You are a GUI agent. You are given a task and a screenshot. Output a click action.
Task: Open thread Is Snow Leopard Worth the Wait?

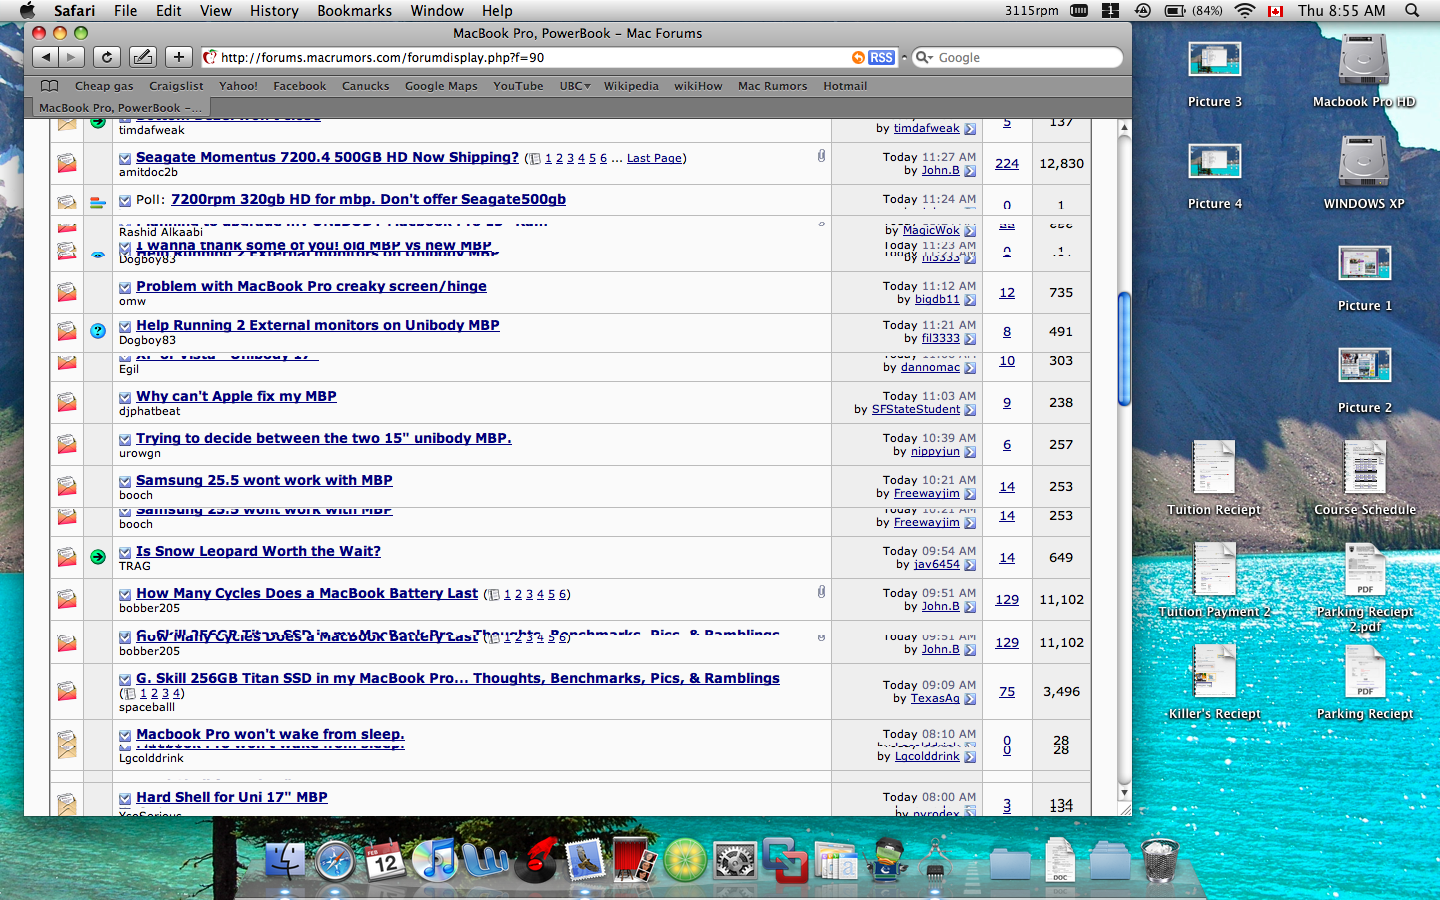point(258,551)
